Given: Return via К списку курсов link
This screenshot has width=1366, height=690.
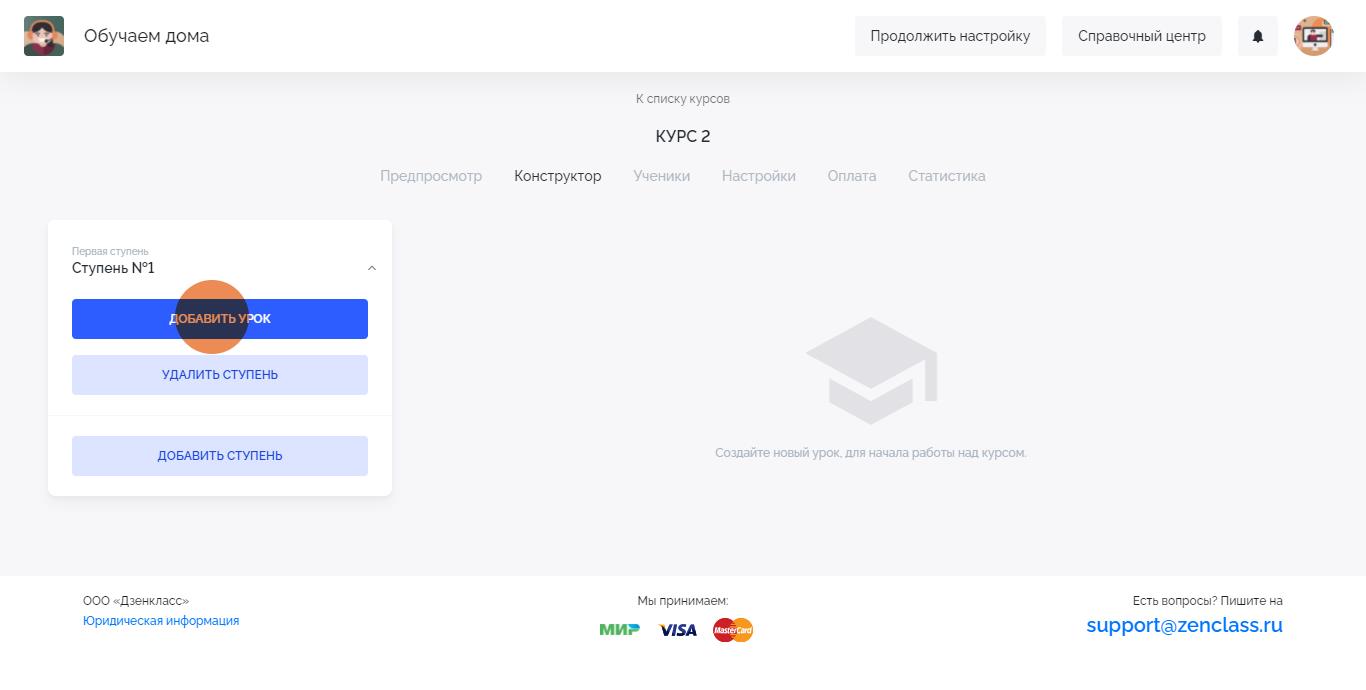Looking at the screenshot, I should pyautogui.click(x=683, y=99).
